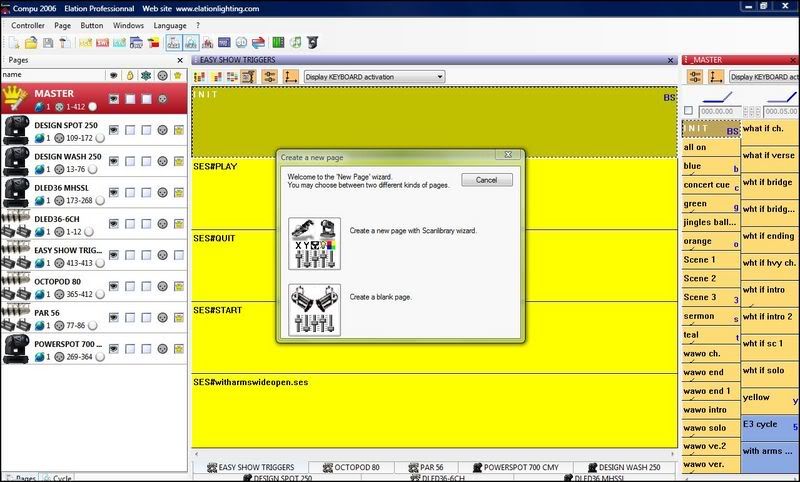Viewport: 800px width, 482px height.
Task: Open the Display KEYBOARD activation dropdown
Action: point(374,77)
